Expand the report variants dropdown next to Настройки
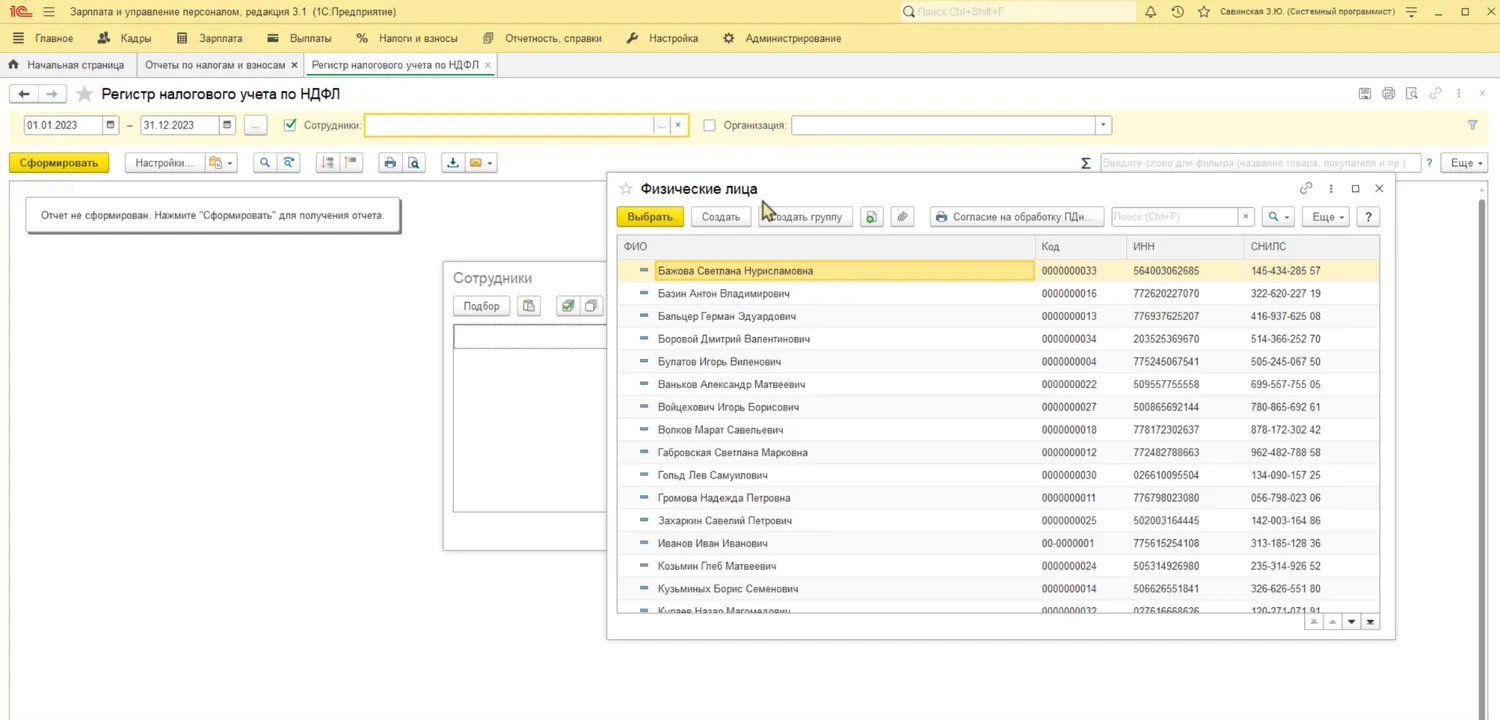Image resolution: width=1500 pixels, height=720 pixels. [x=221, y=163]
